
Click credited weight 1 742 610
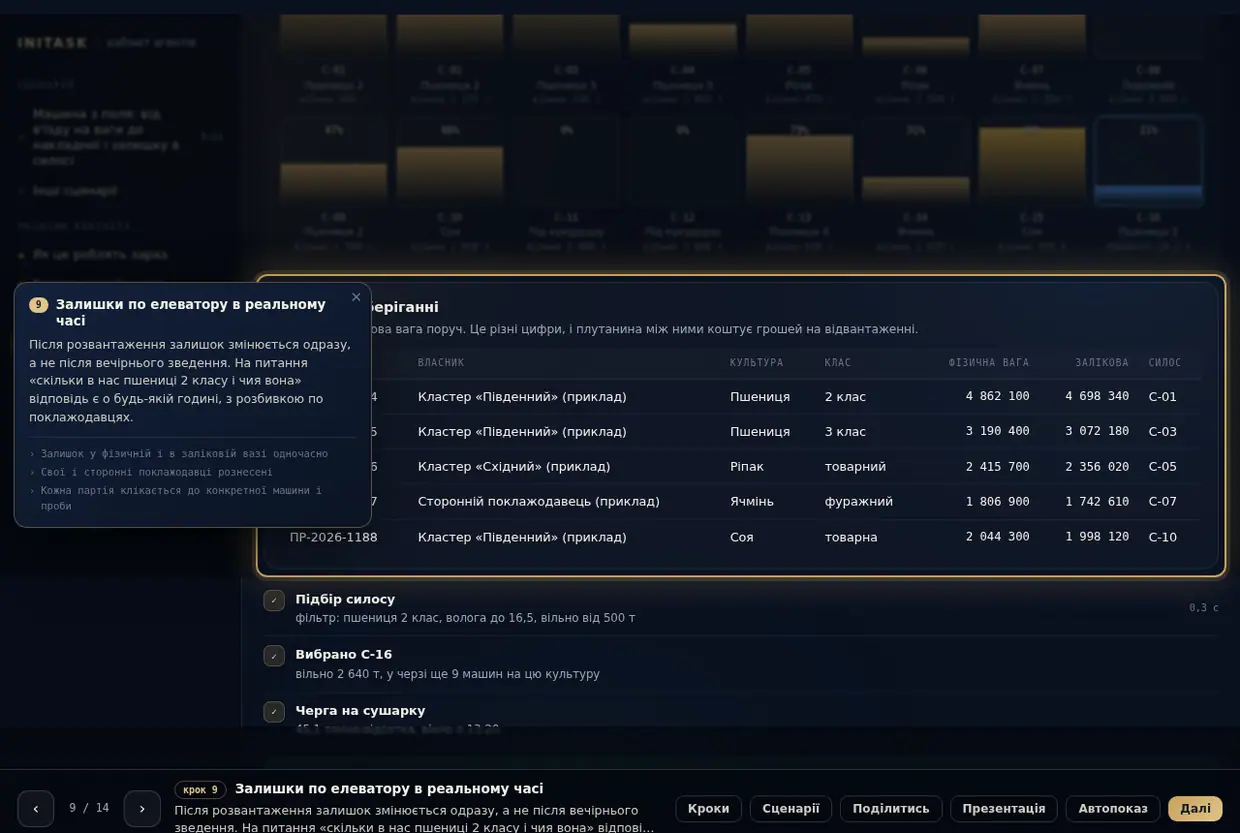click(x=1097, y=502)
